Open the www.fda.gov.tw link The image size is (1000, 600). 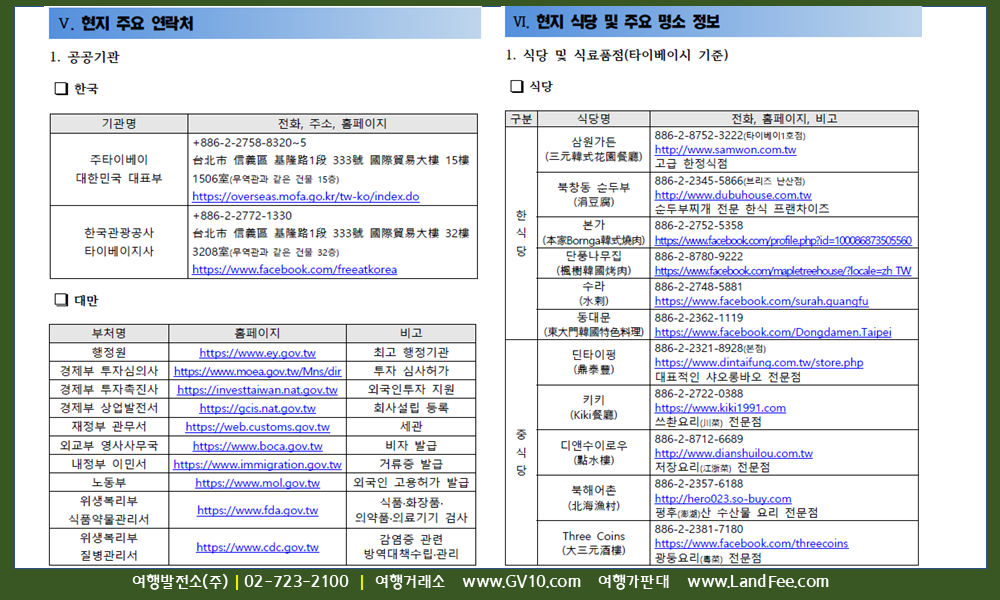(257, 510)
